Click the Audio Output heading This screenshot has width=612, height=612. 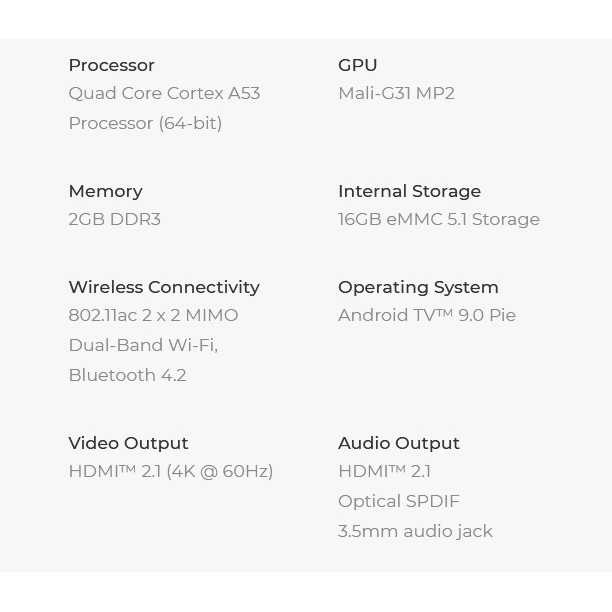point(398,443)
